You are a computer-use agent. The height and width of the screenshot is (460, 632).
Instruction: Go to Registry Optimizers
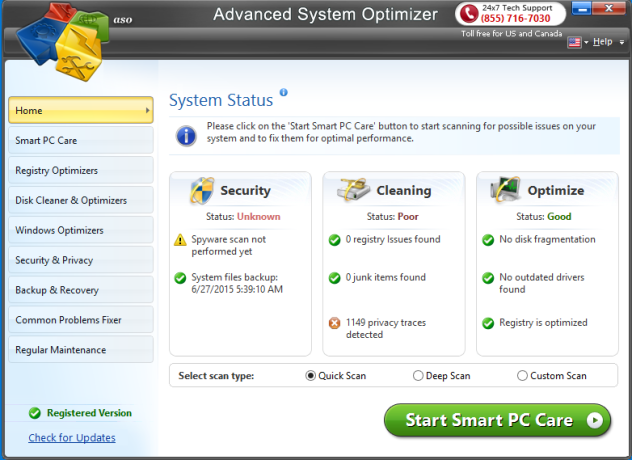click(x=81, y=170)
